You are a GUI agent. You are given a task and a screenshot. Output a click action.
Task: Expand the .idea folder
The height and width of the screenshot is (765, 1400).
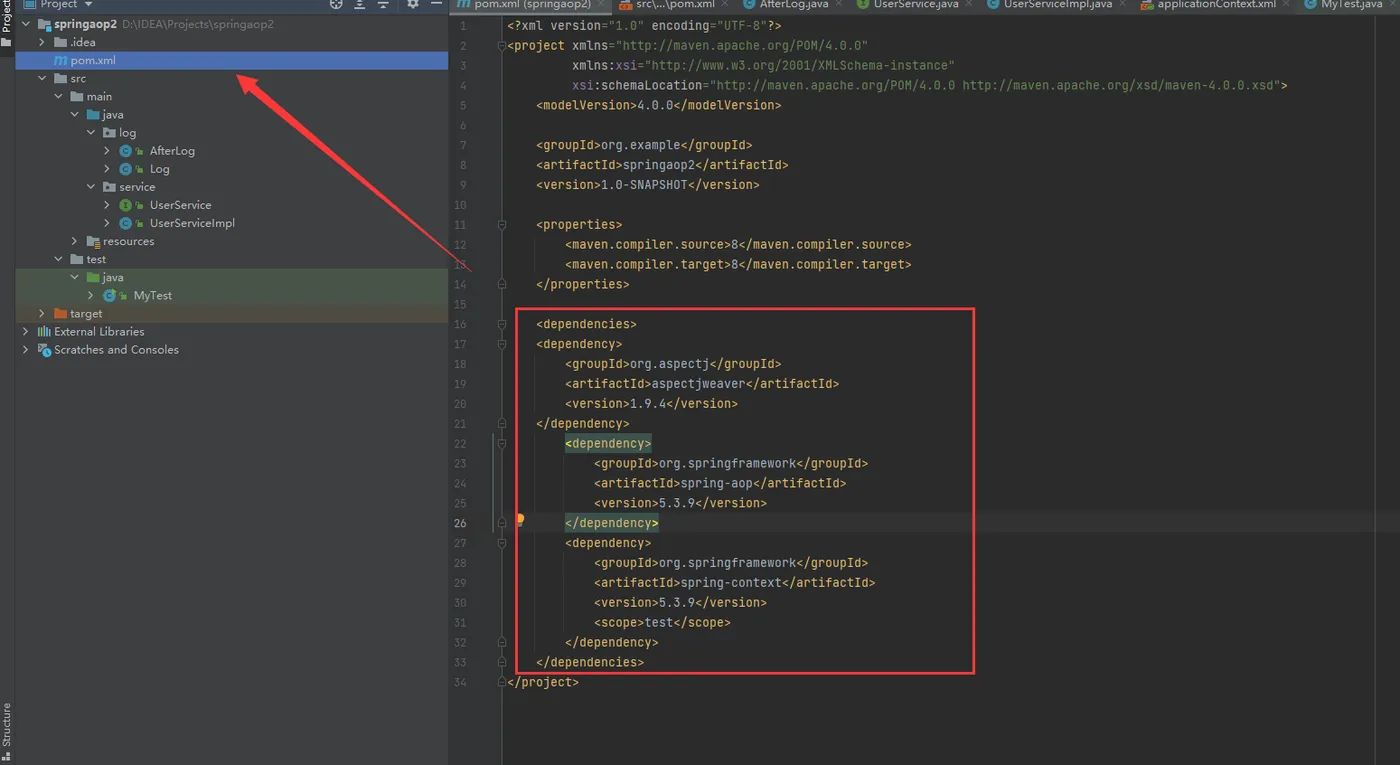(x=42, y=42)
